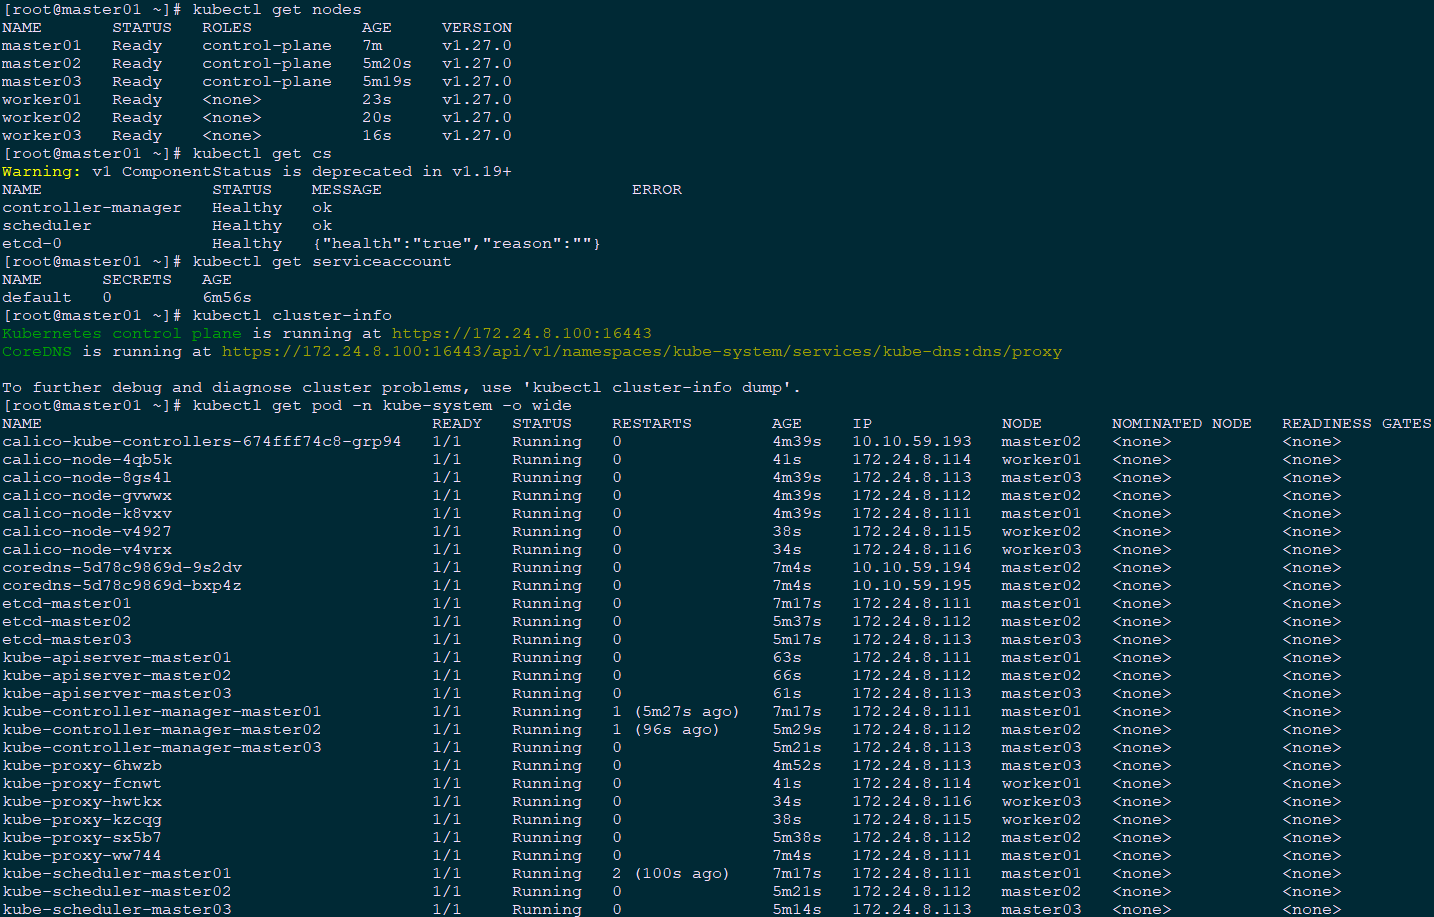Click the NOMINATED NODE column header
Screen dimensions: 1434x917
(1181, 424)
